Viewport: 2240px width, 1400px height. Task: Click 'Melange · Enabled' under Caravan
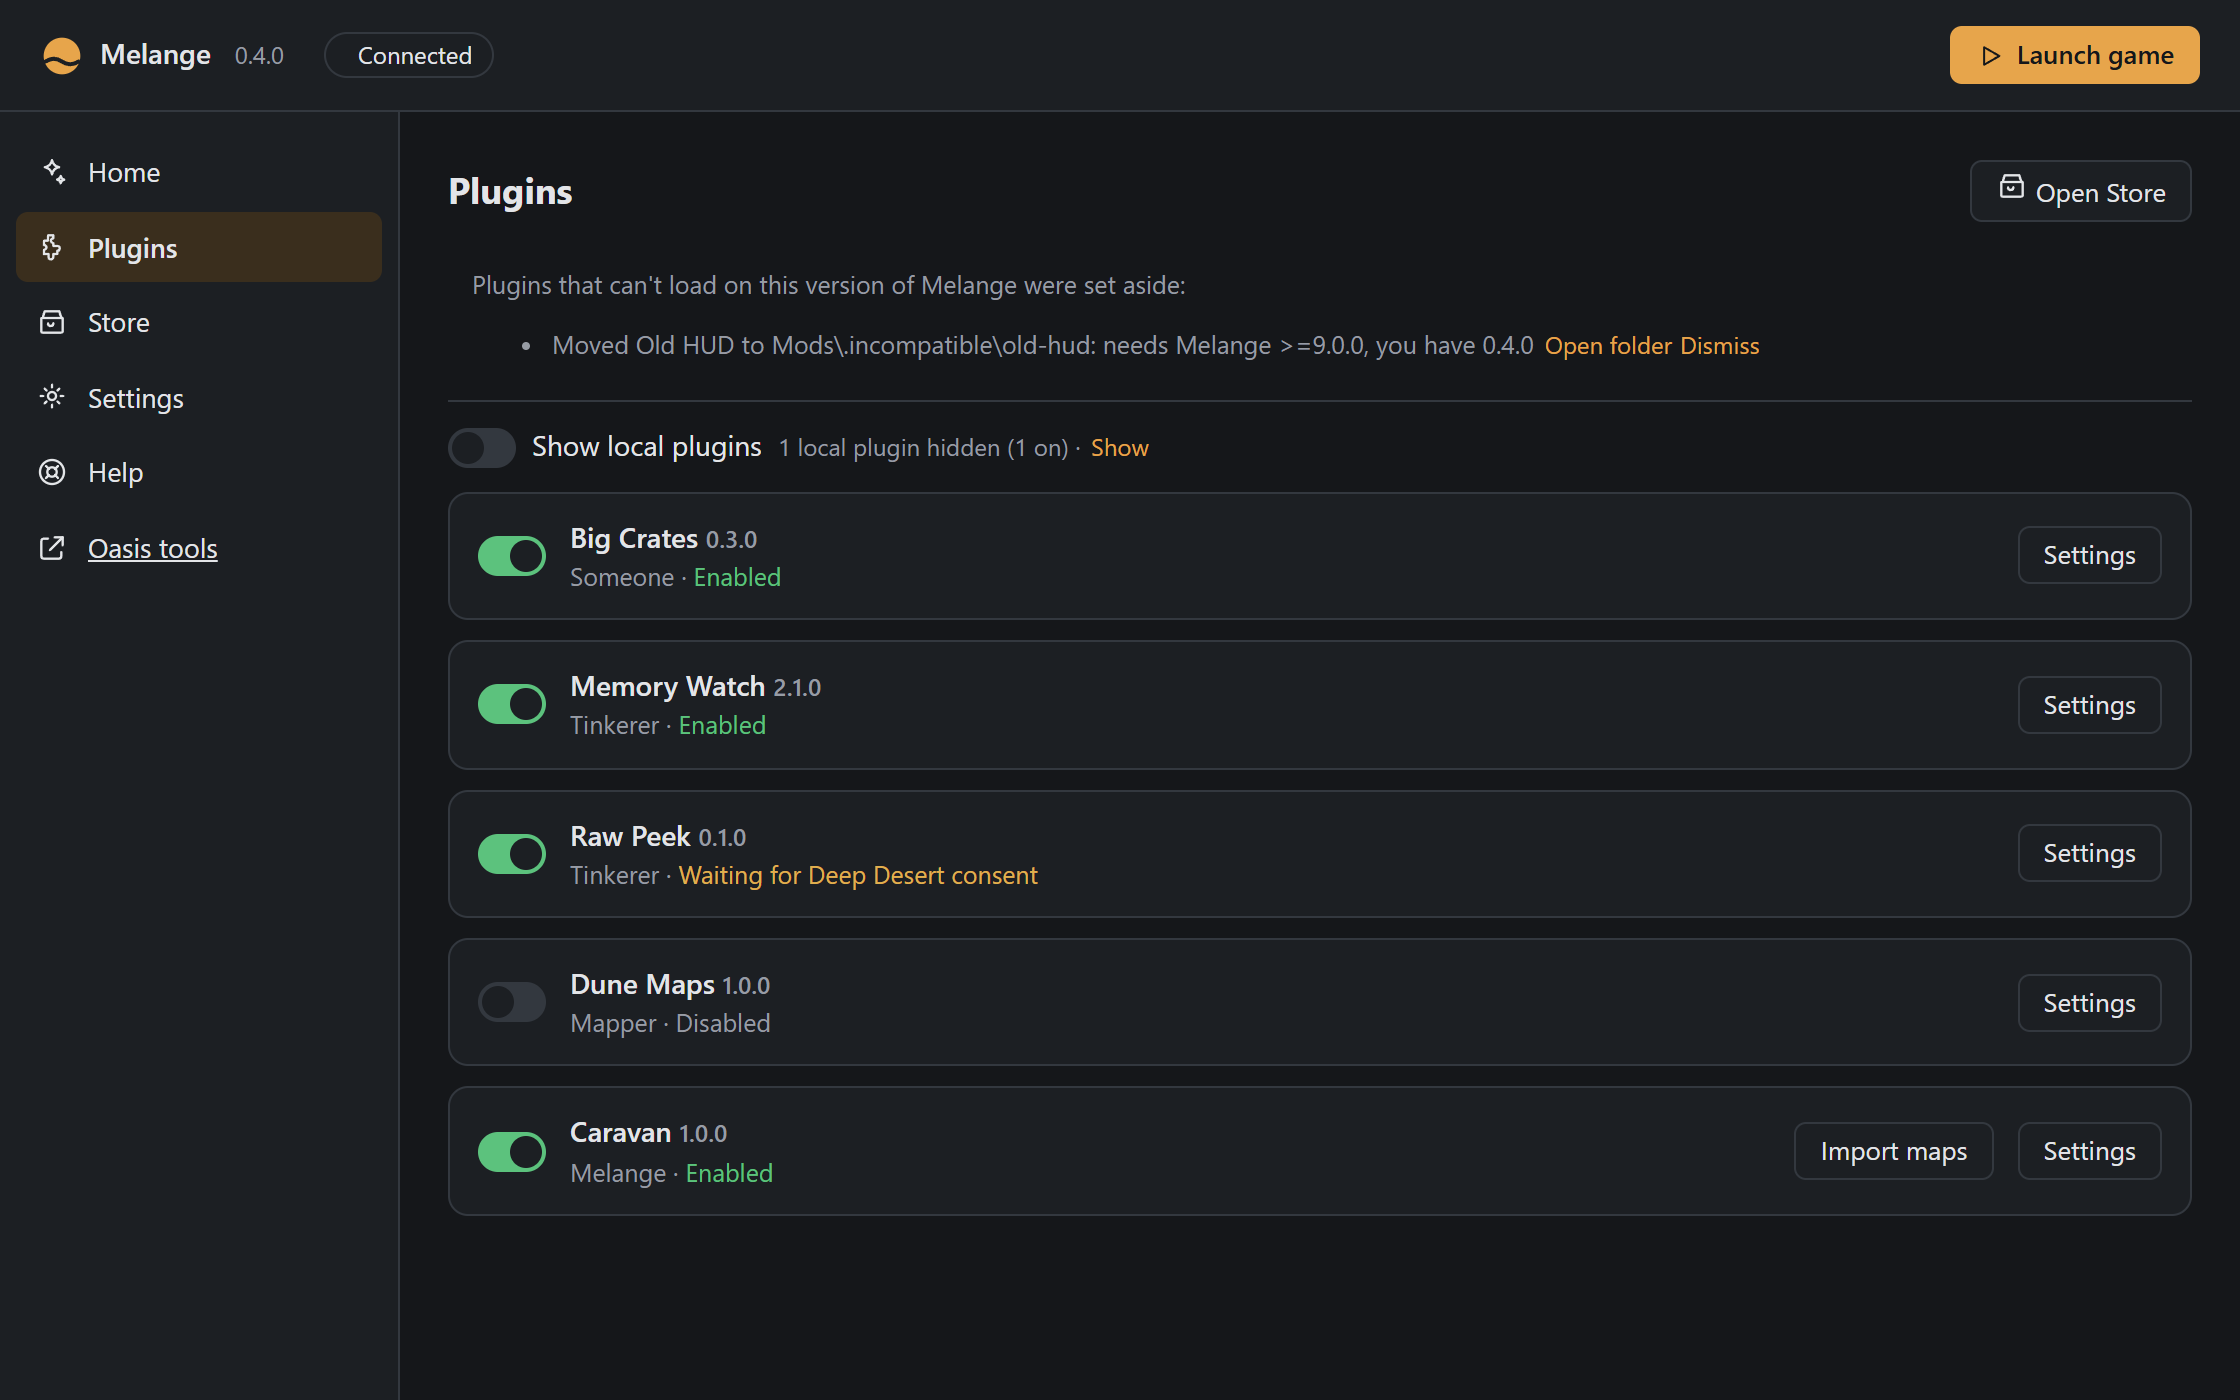pos(671,1173)
